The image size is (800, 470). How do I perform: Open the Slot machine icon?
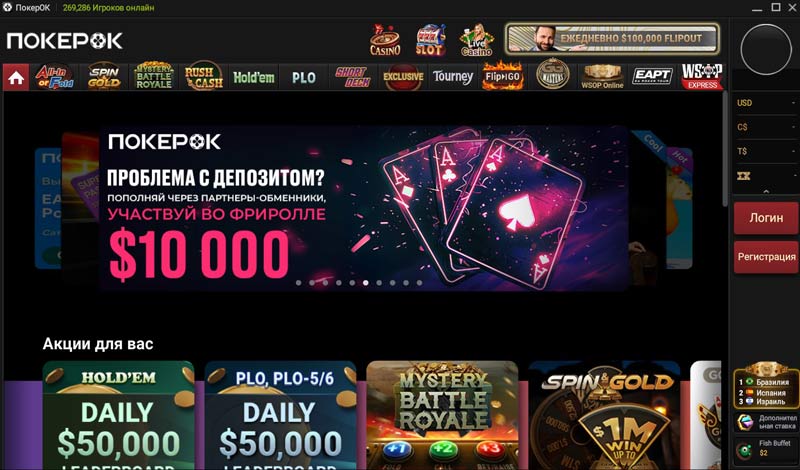tap(430, 40)
